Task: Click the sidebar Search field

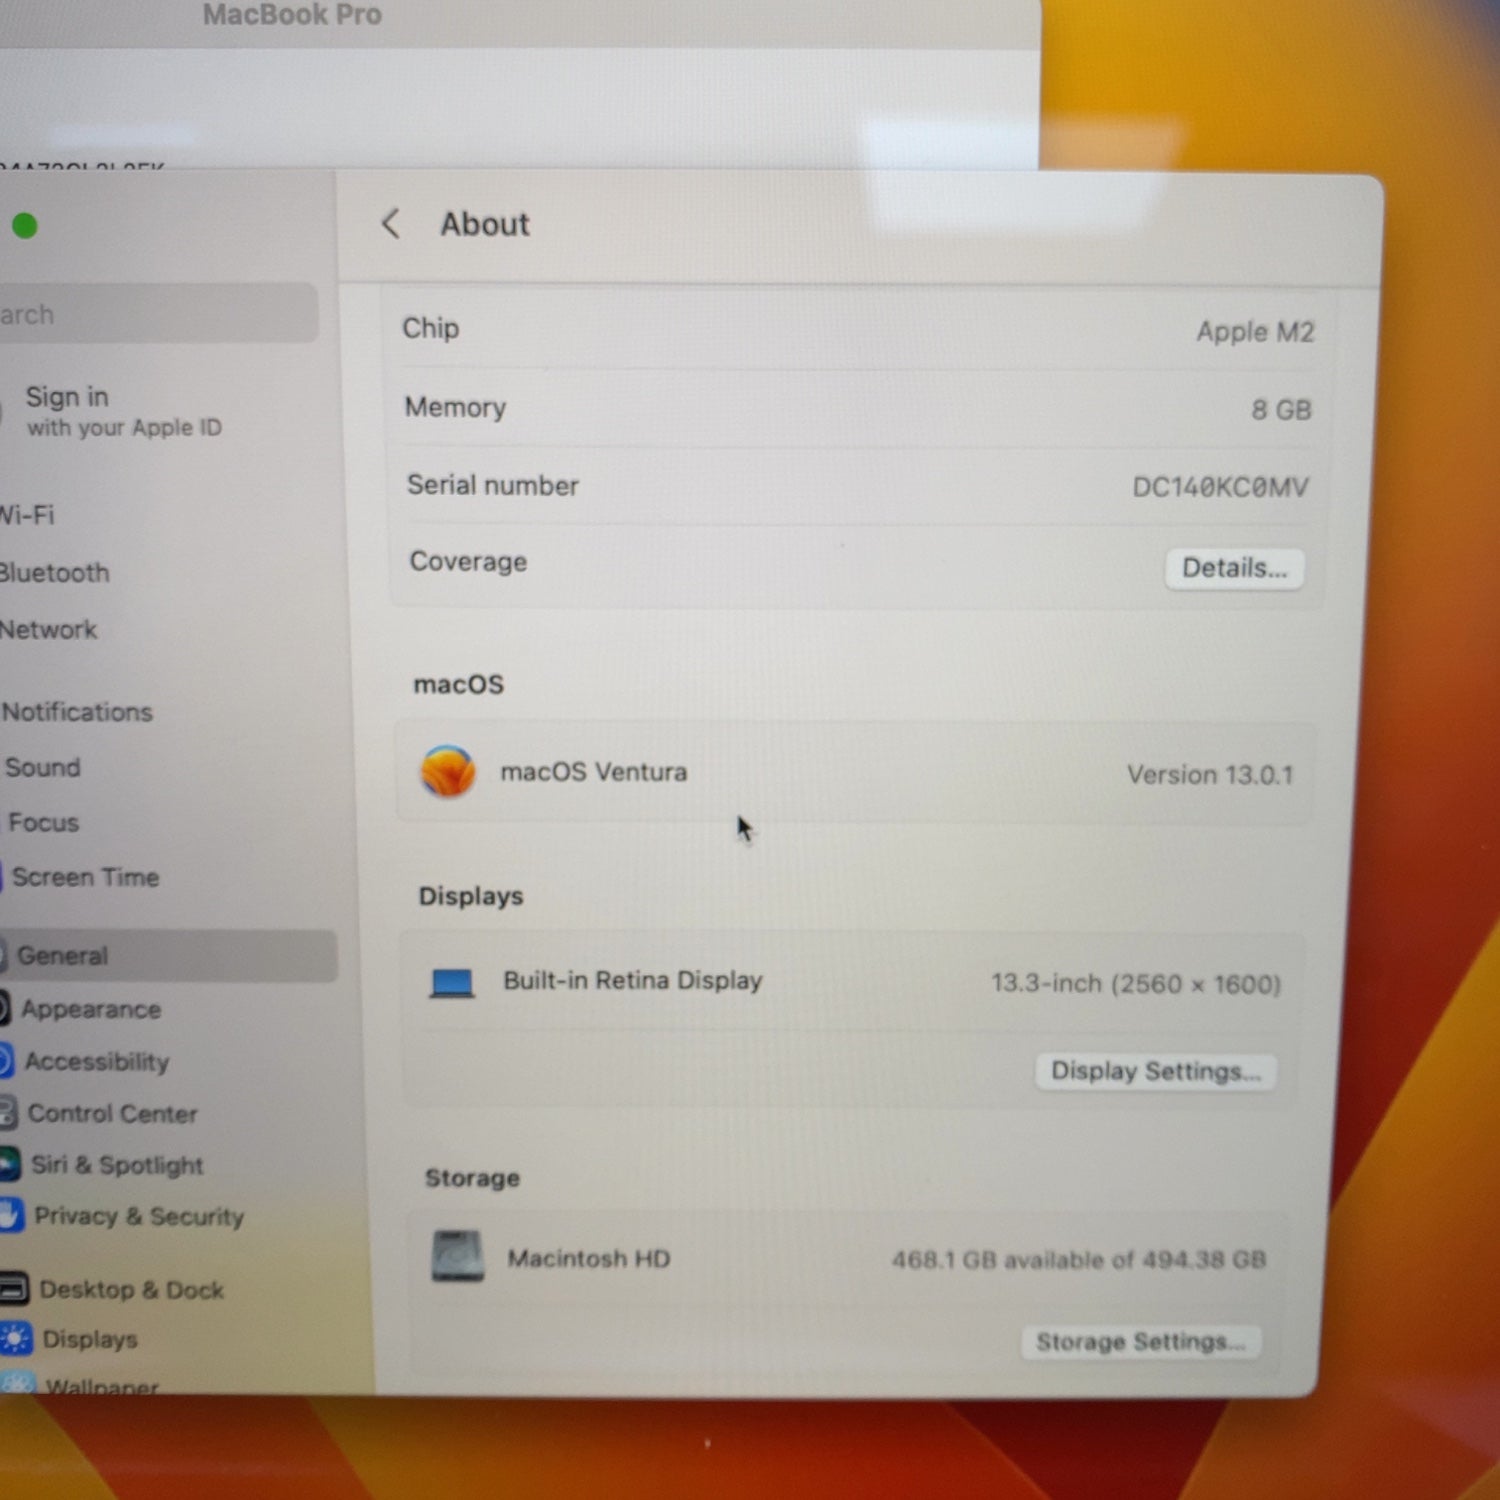Action: point(158,314)
